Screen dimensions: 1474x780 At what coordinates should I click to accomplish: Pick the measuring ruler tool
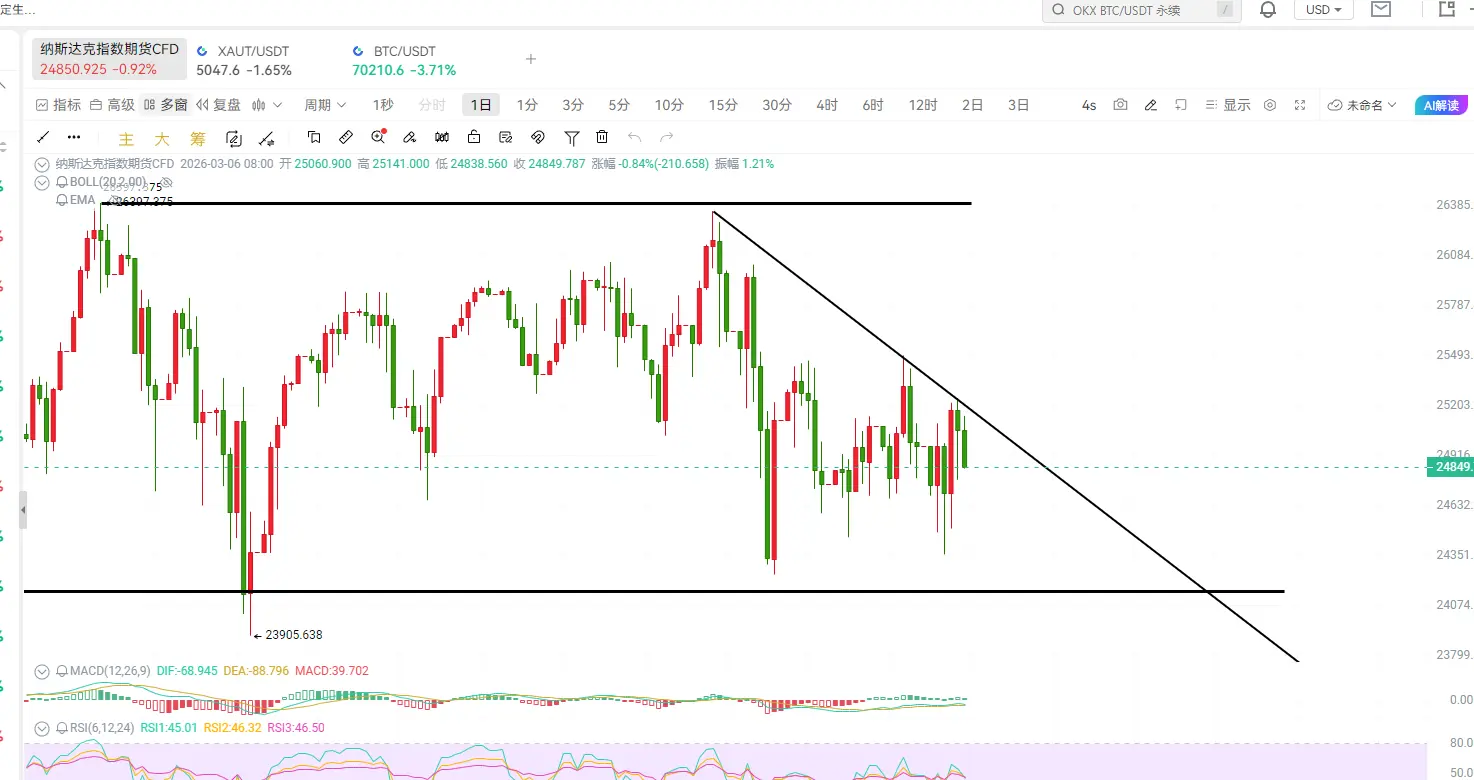[346, 137]
